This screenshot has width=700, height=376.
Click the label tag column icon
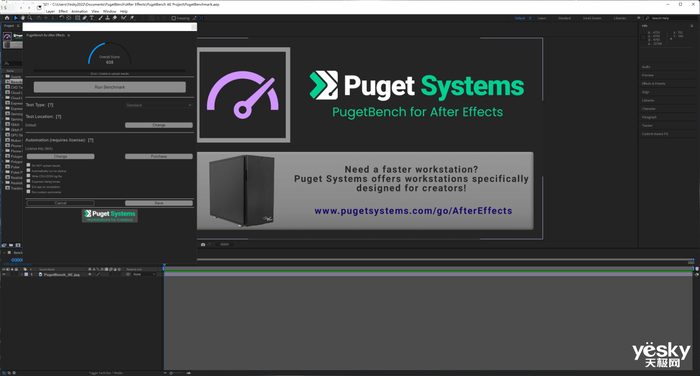coord(25,269)
